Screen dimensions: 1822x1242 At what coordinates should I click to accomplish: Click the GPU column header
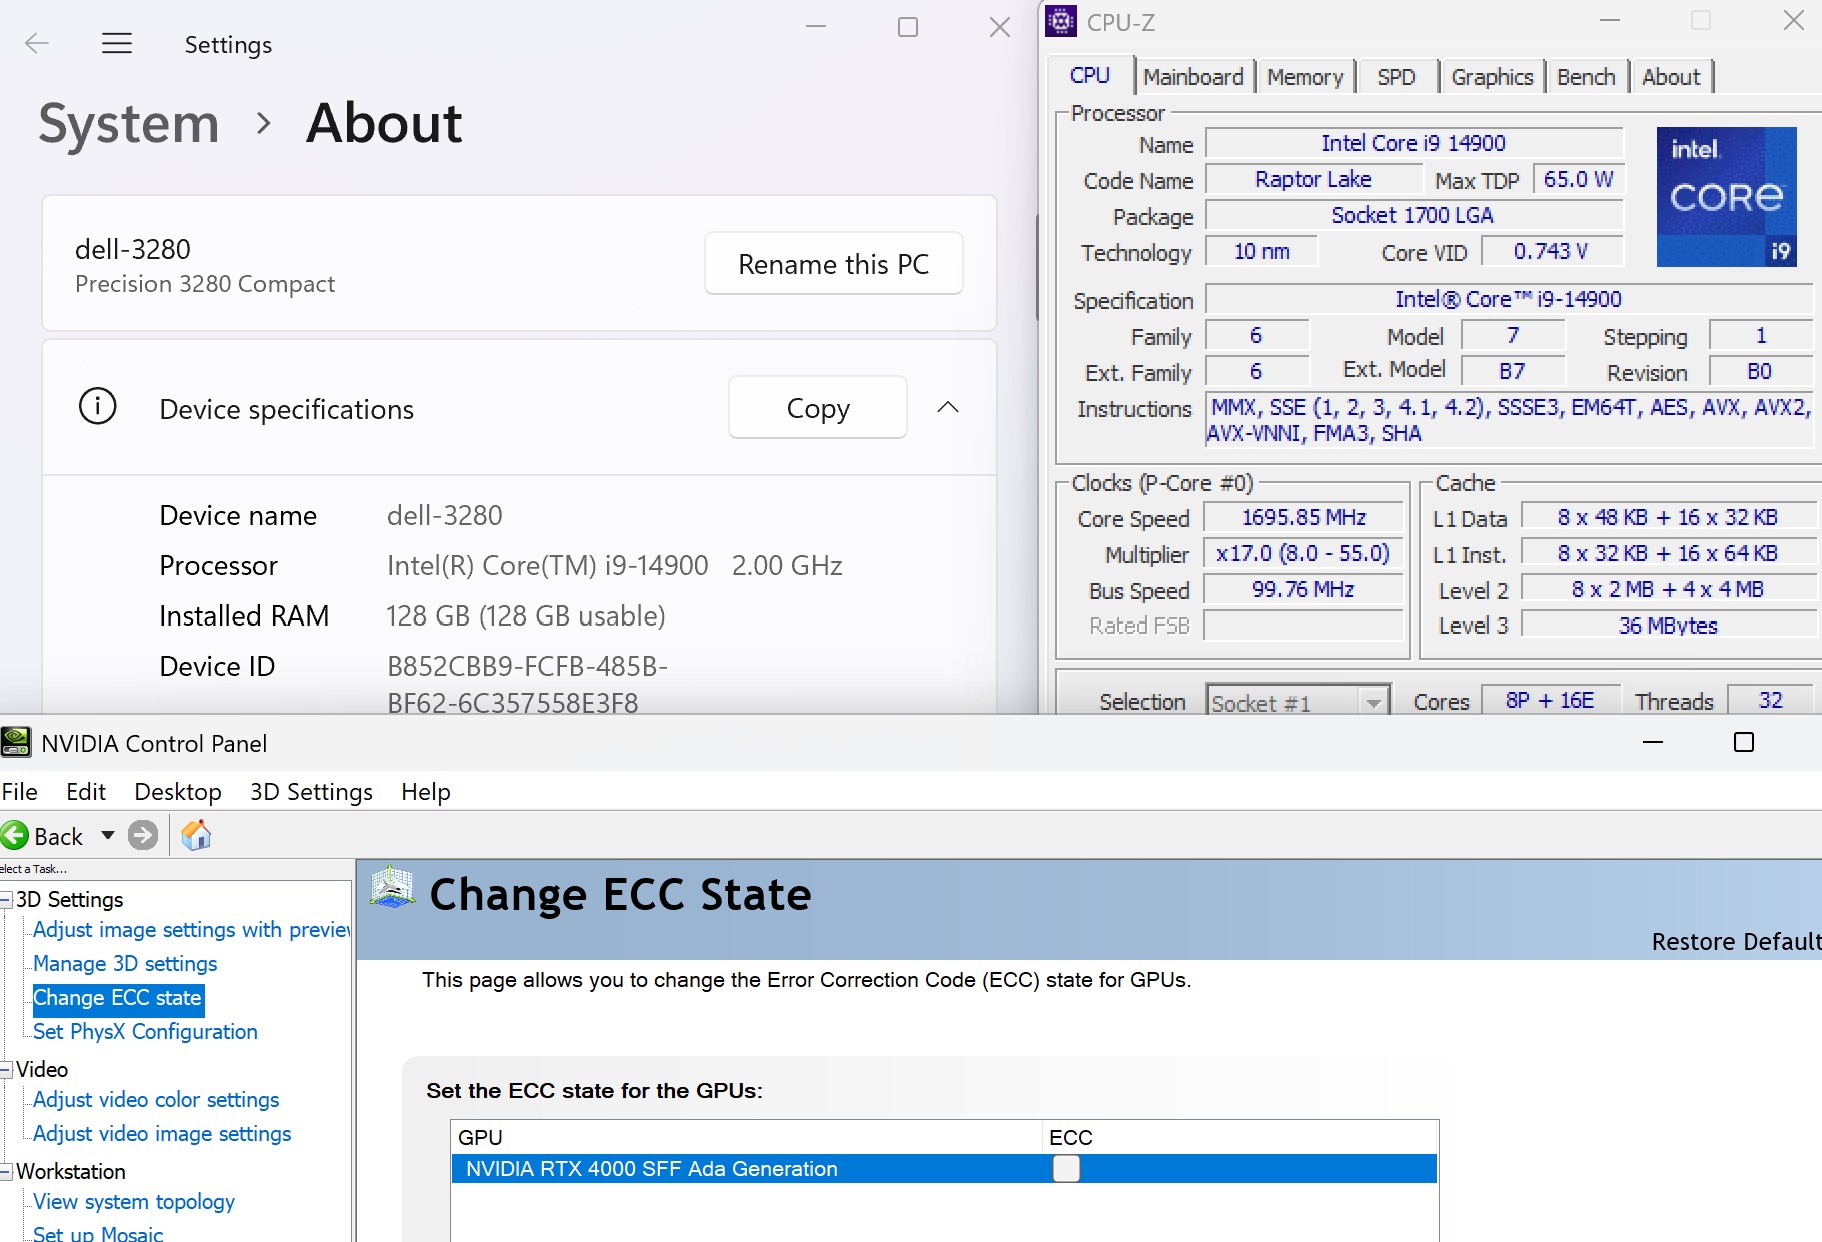(x=746, y=1138)
